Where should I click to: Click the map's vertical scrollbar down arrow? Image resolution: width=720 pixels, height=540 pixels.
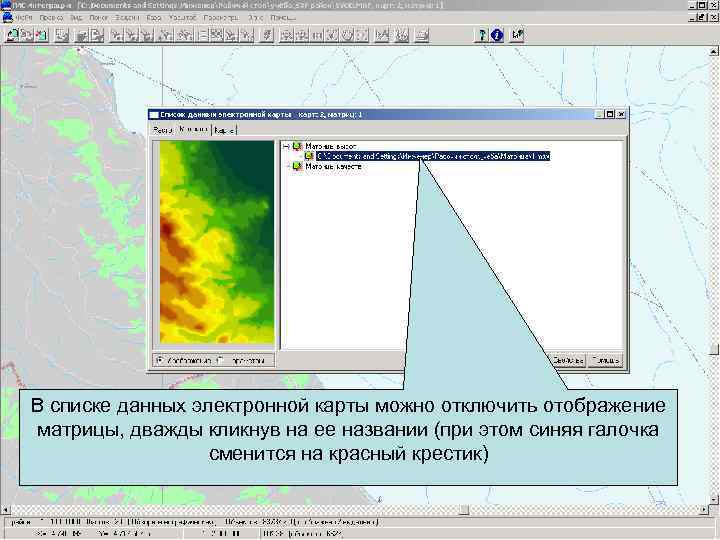[x=714, y=500]
